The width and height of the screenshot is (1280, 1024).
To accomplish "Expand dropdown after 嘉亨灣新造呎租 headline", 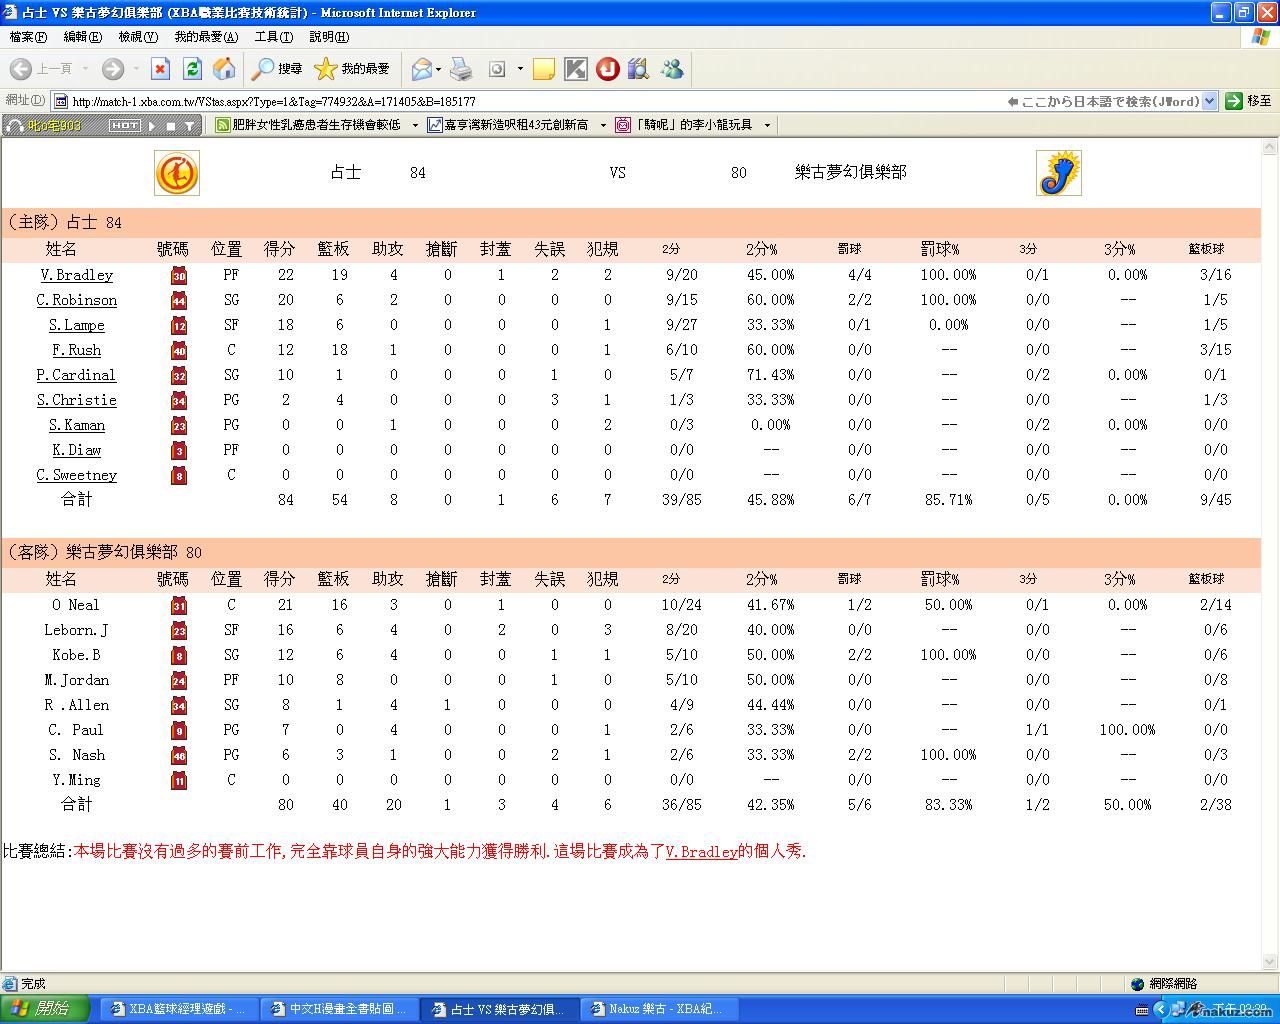I will (x=602, y=125).
